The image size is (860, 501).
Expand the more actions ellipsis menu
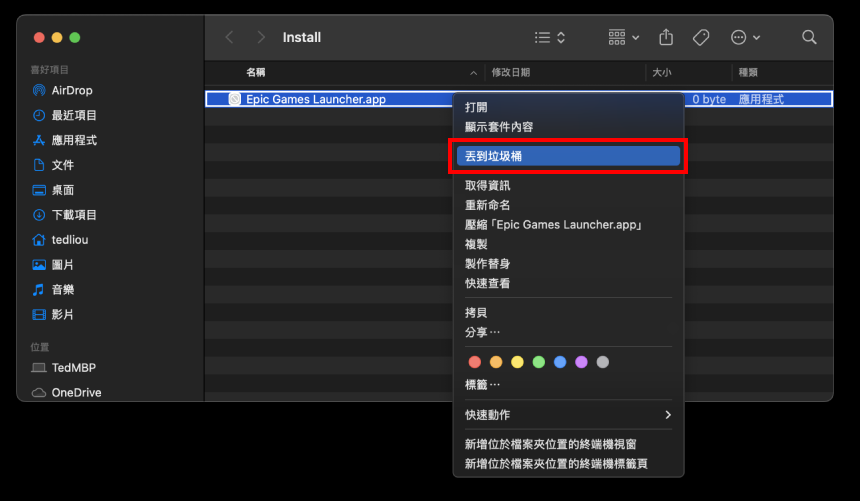[745, 37]
